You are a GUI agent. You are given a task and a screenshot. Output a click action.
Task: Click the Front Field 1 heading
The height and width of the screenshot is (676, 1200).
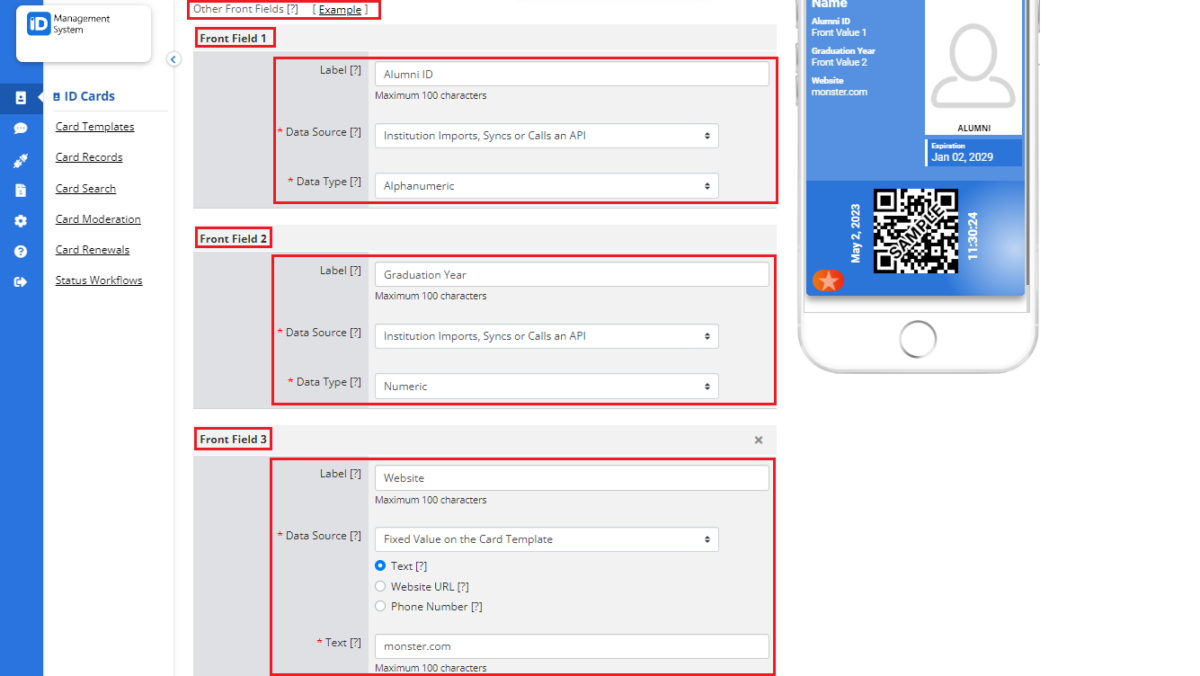(234, 38)
